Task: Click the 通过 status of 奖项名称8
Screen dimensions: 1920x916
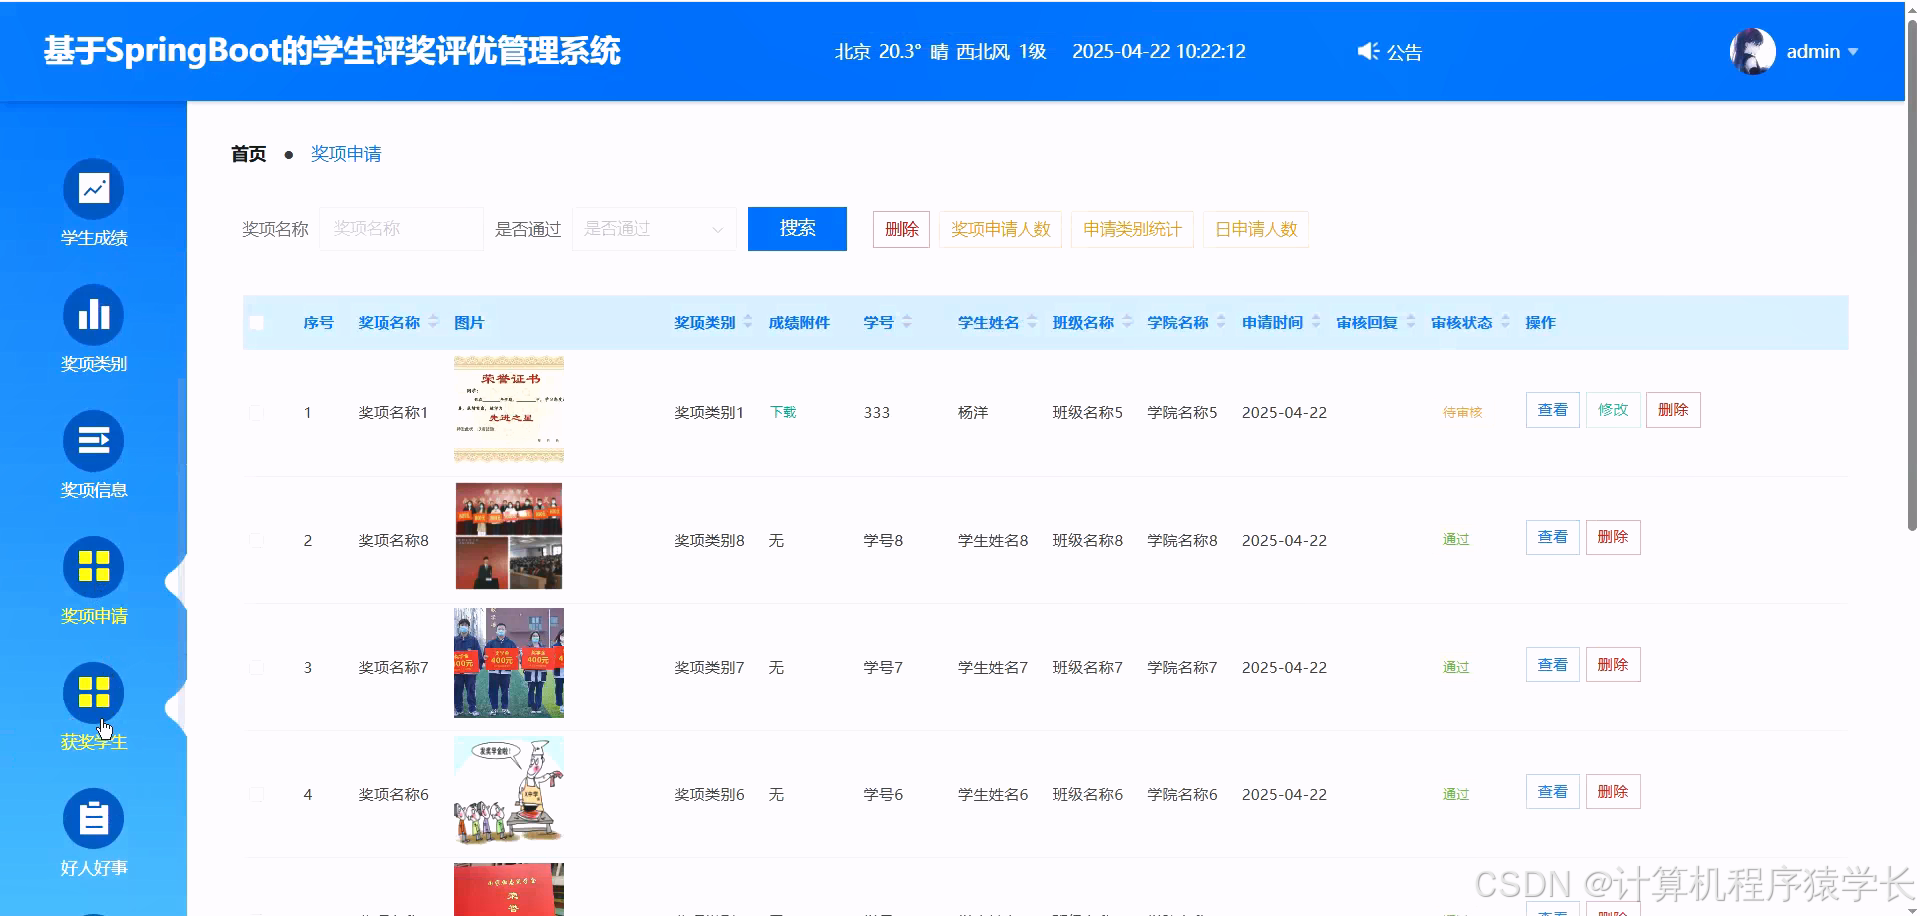Action: (1456, 540)
